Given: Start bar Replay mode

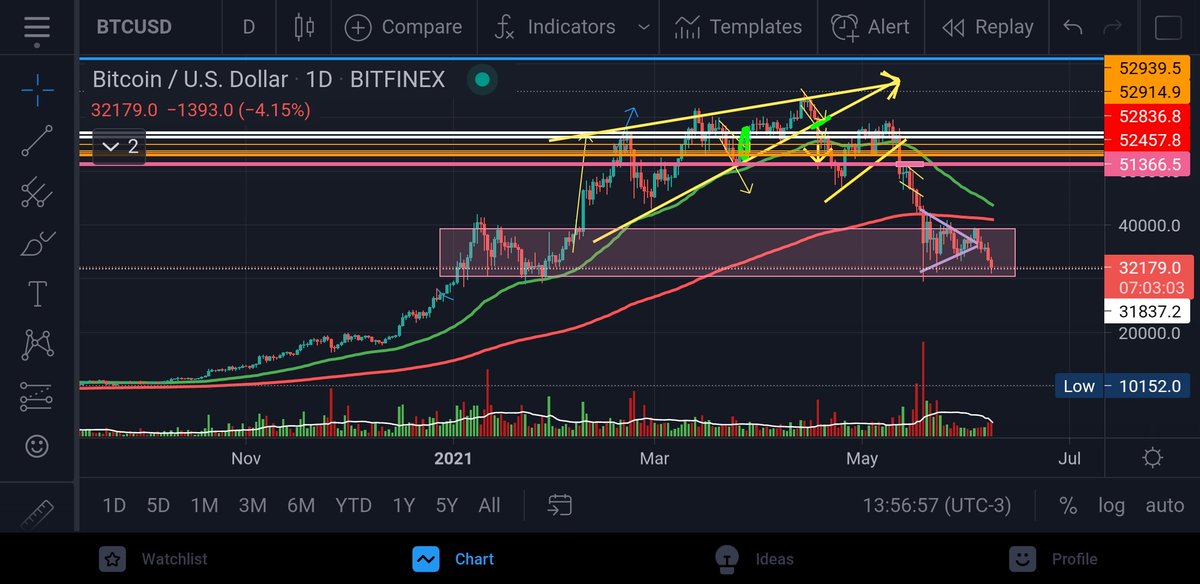Looking at the screenshot, I should coord(988,27).
